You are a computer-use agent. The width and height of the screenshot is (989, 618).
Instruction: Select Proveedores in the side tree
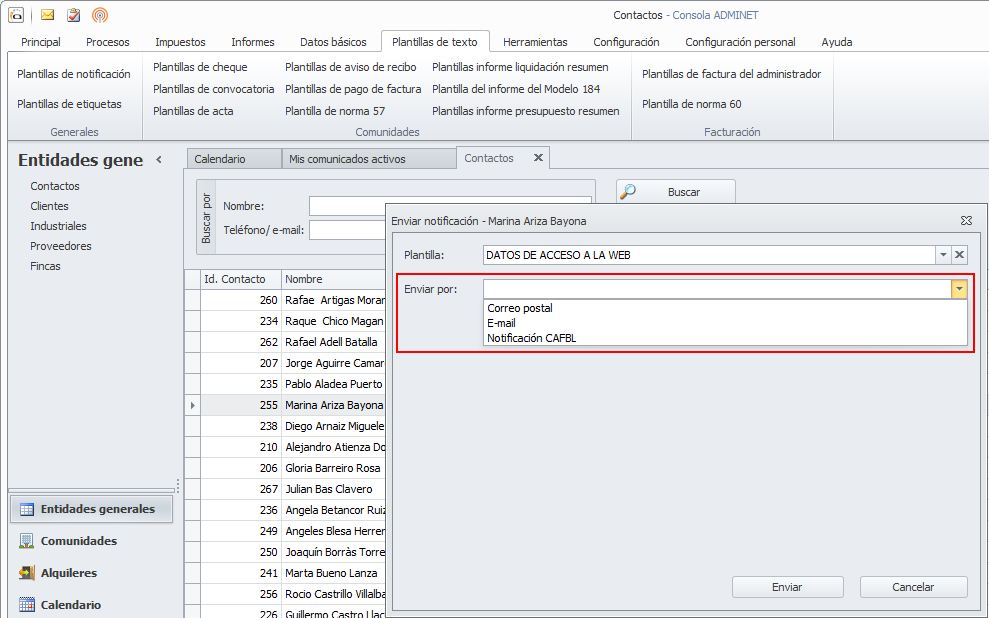click(x=61, y=246)
